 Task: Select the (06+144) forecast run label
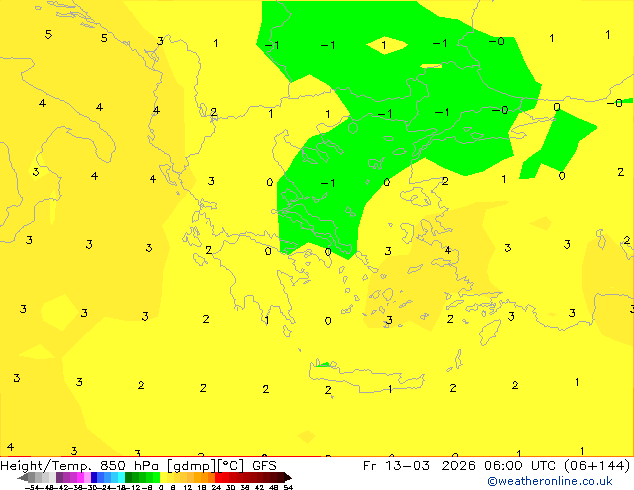click(598, 466)
